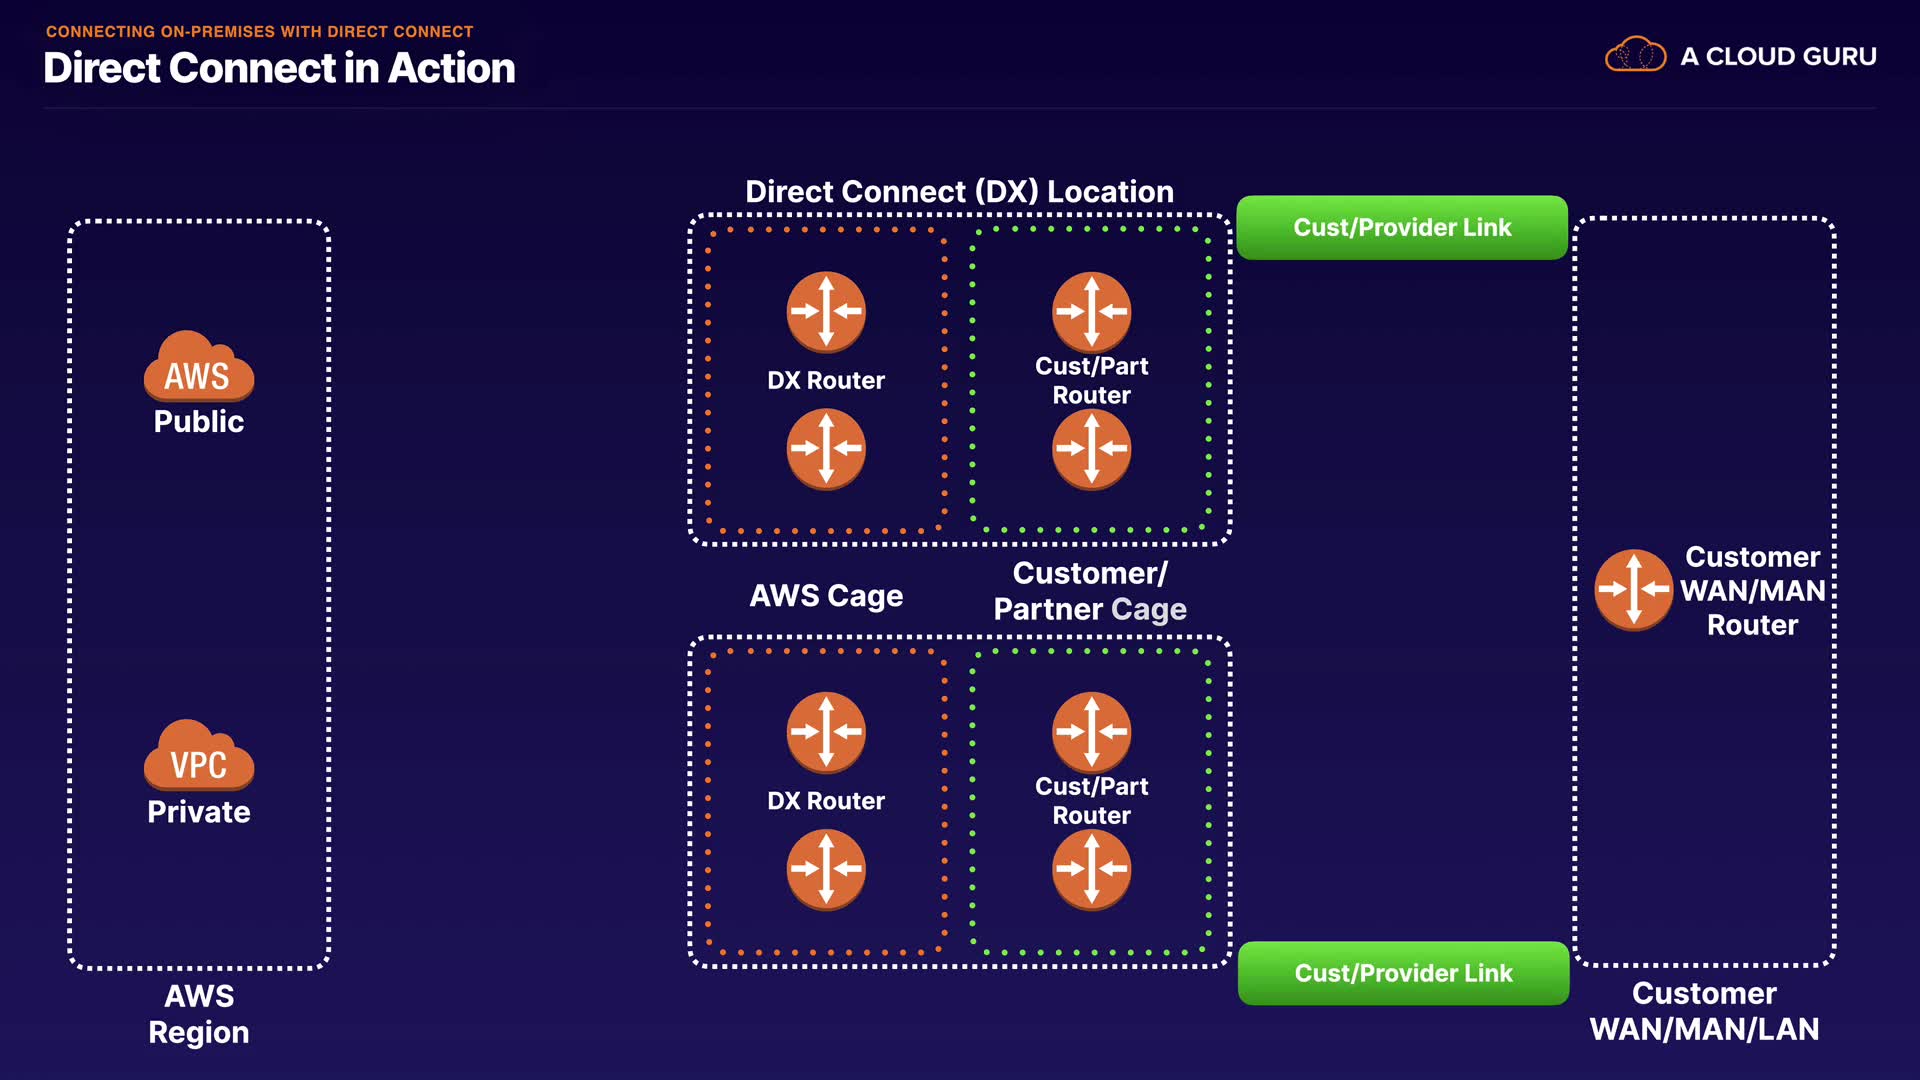
Task: Click the Direct Connect (DX) Location heading
Action: (959, 191)
